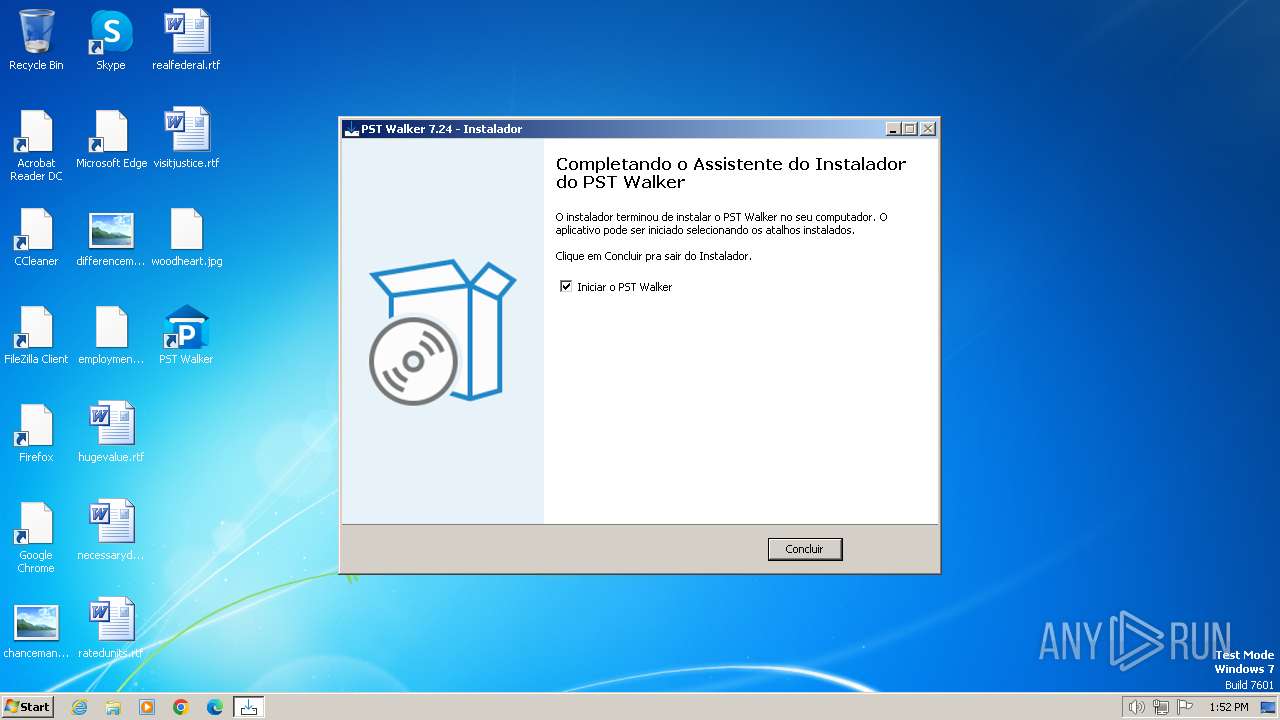
Task: Open Windows Media Player taskbar icon
Action: pos(147,707)
